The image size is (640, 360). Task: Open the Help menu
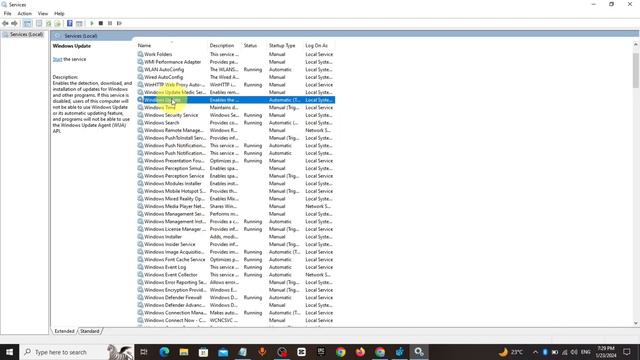(59, 13)
